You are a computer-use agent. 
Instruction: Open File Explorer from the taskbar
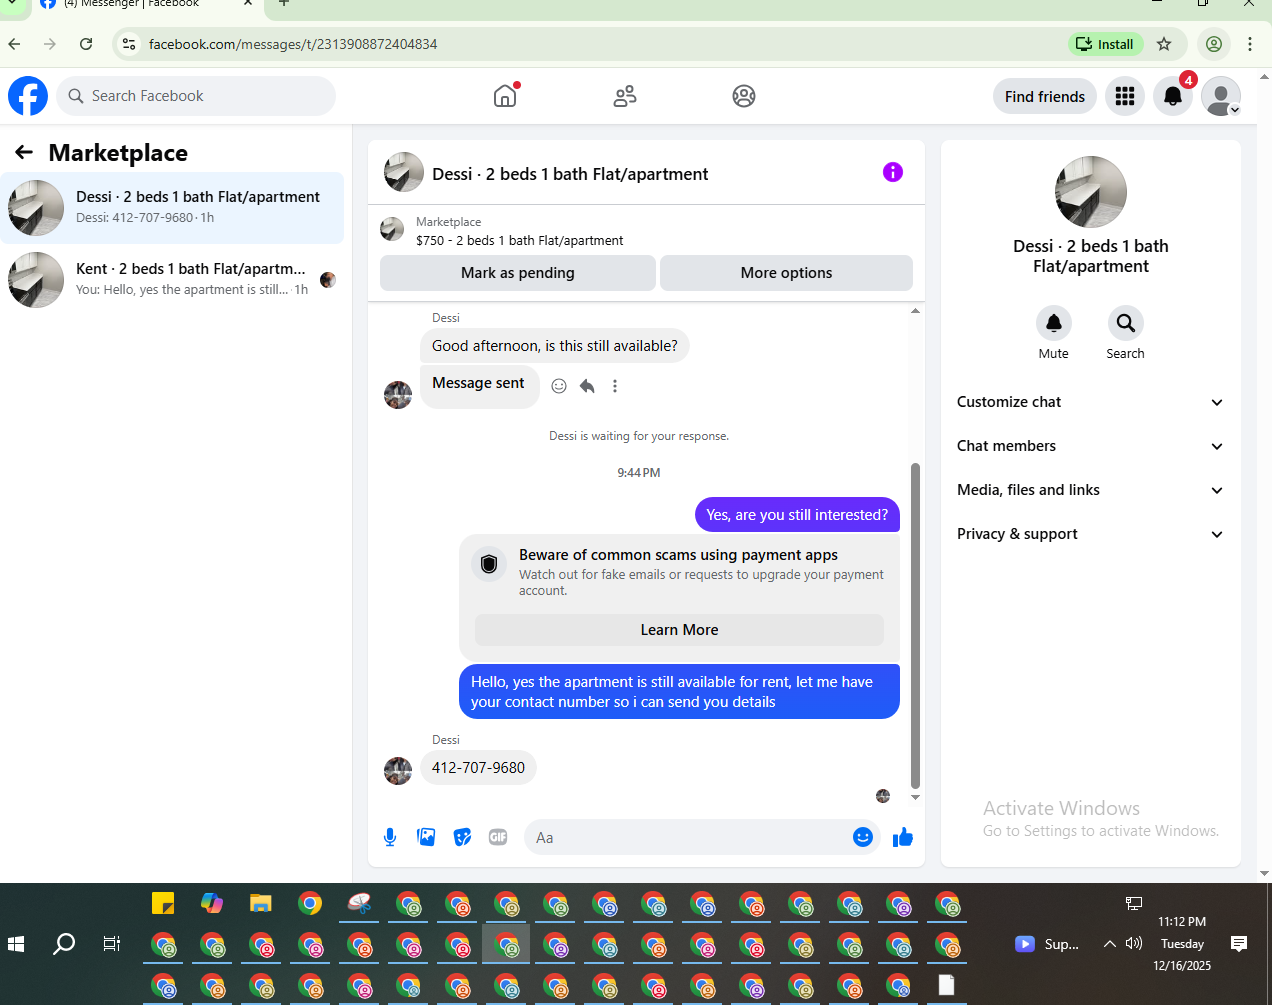261,904
